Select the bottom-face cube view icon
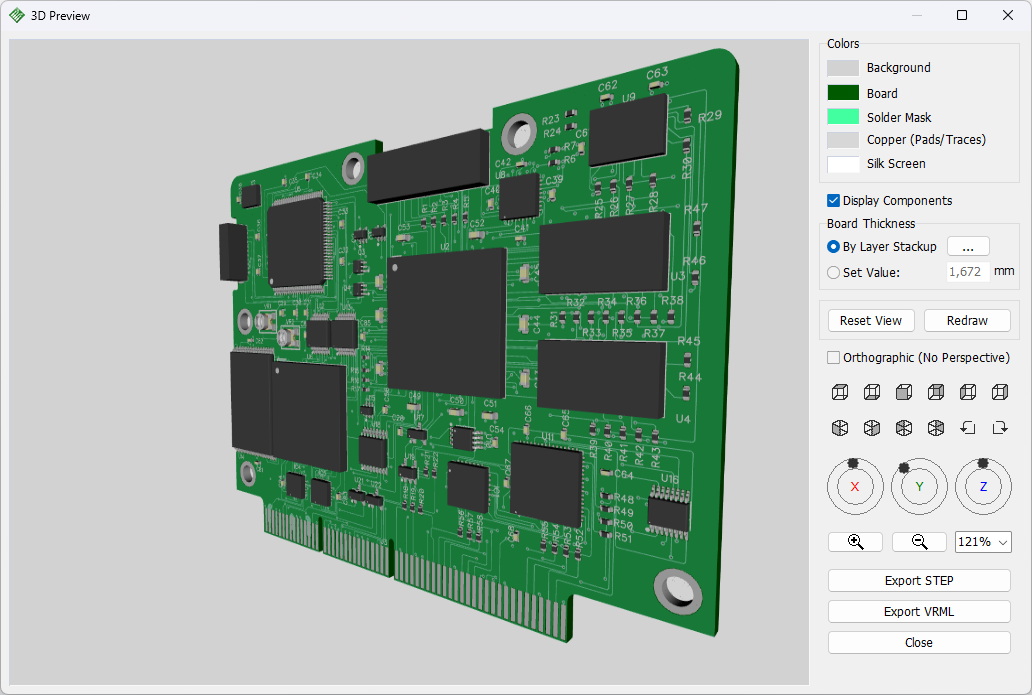This screenshot has width=1032, height=695. (872, 392)
